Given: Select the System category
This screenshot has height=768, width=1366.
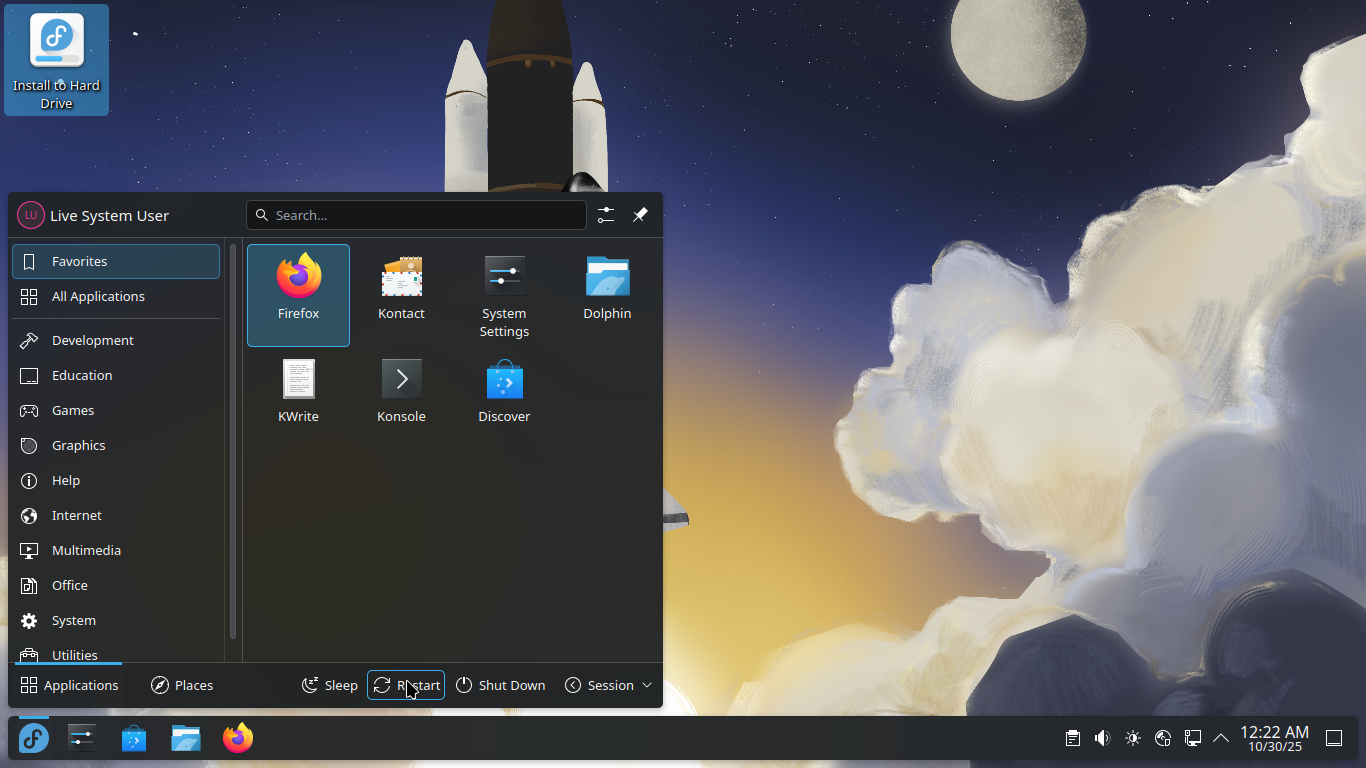Looking at the screenshot, I should [x=116, y=620].
